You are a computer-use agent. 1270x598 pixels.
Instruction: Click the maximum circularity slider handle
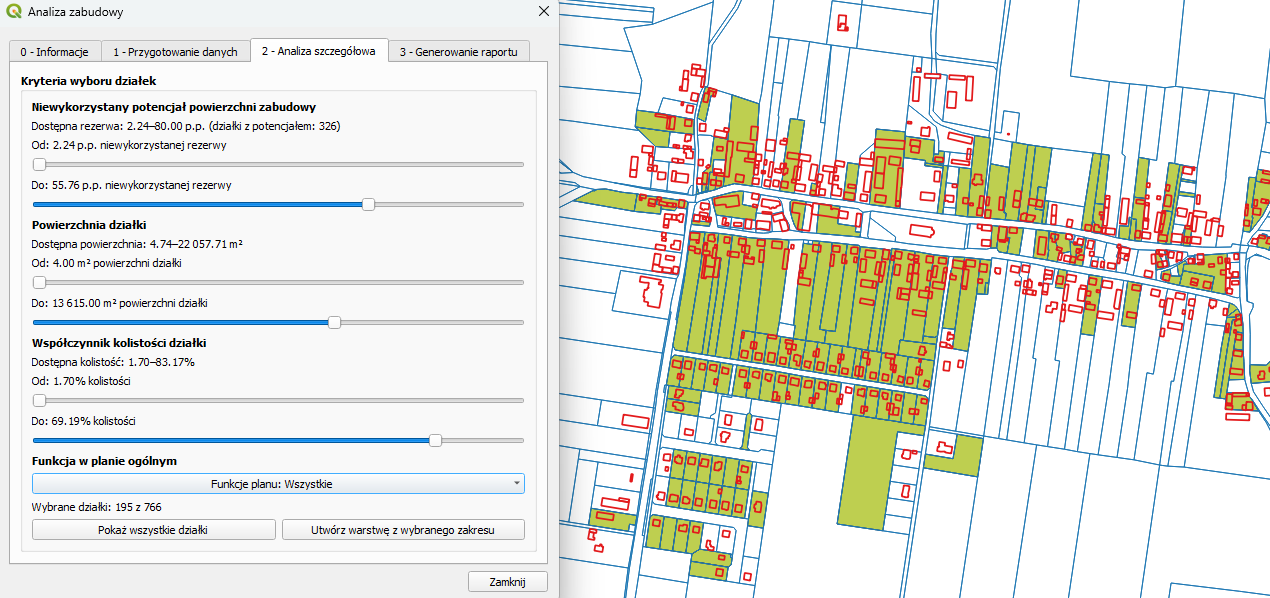point(435,440)
